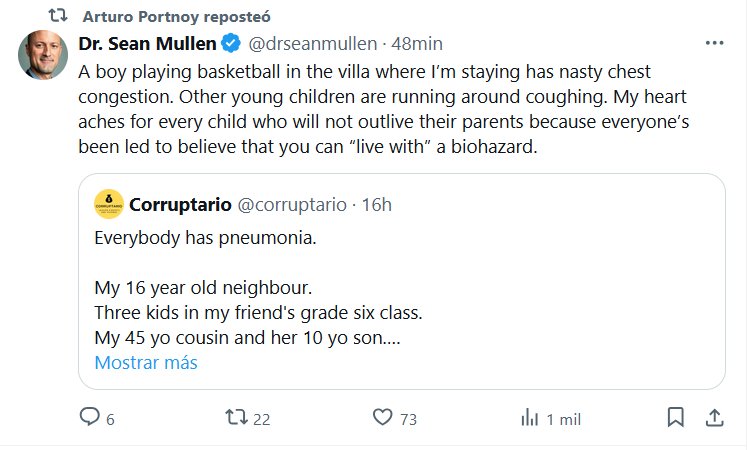748x450 pixels.
Task: Open the three-dot more options menu
Action: [714, 44]
